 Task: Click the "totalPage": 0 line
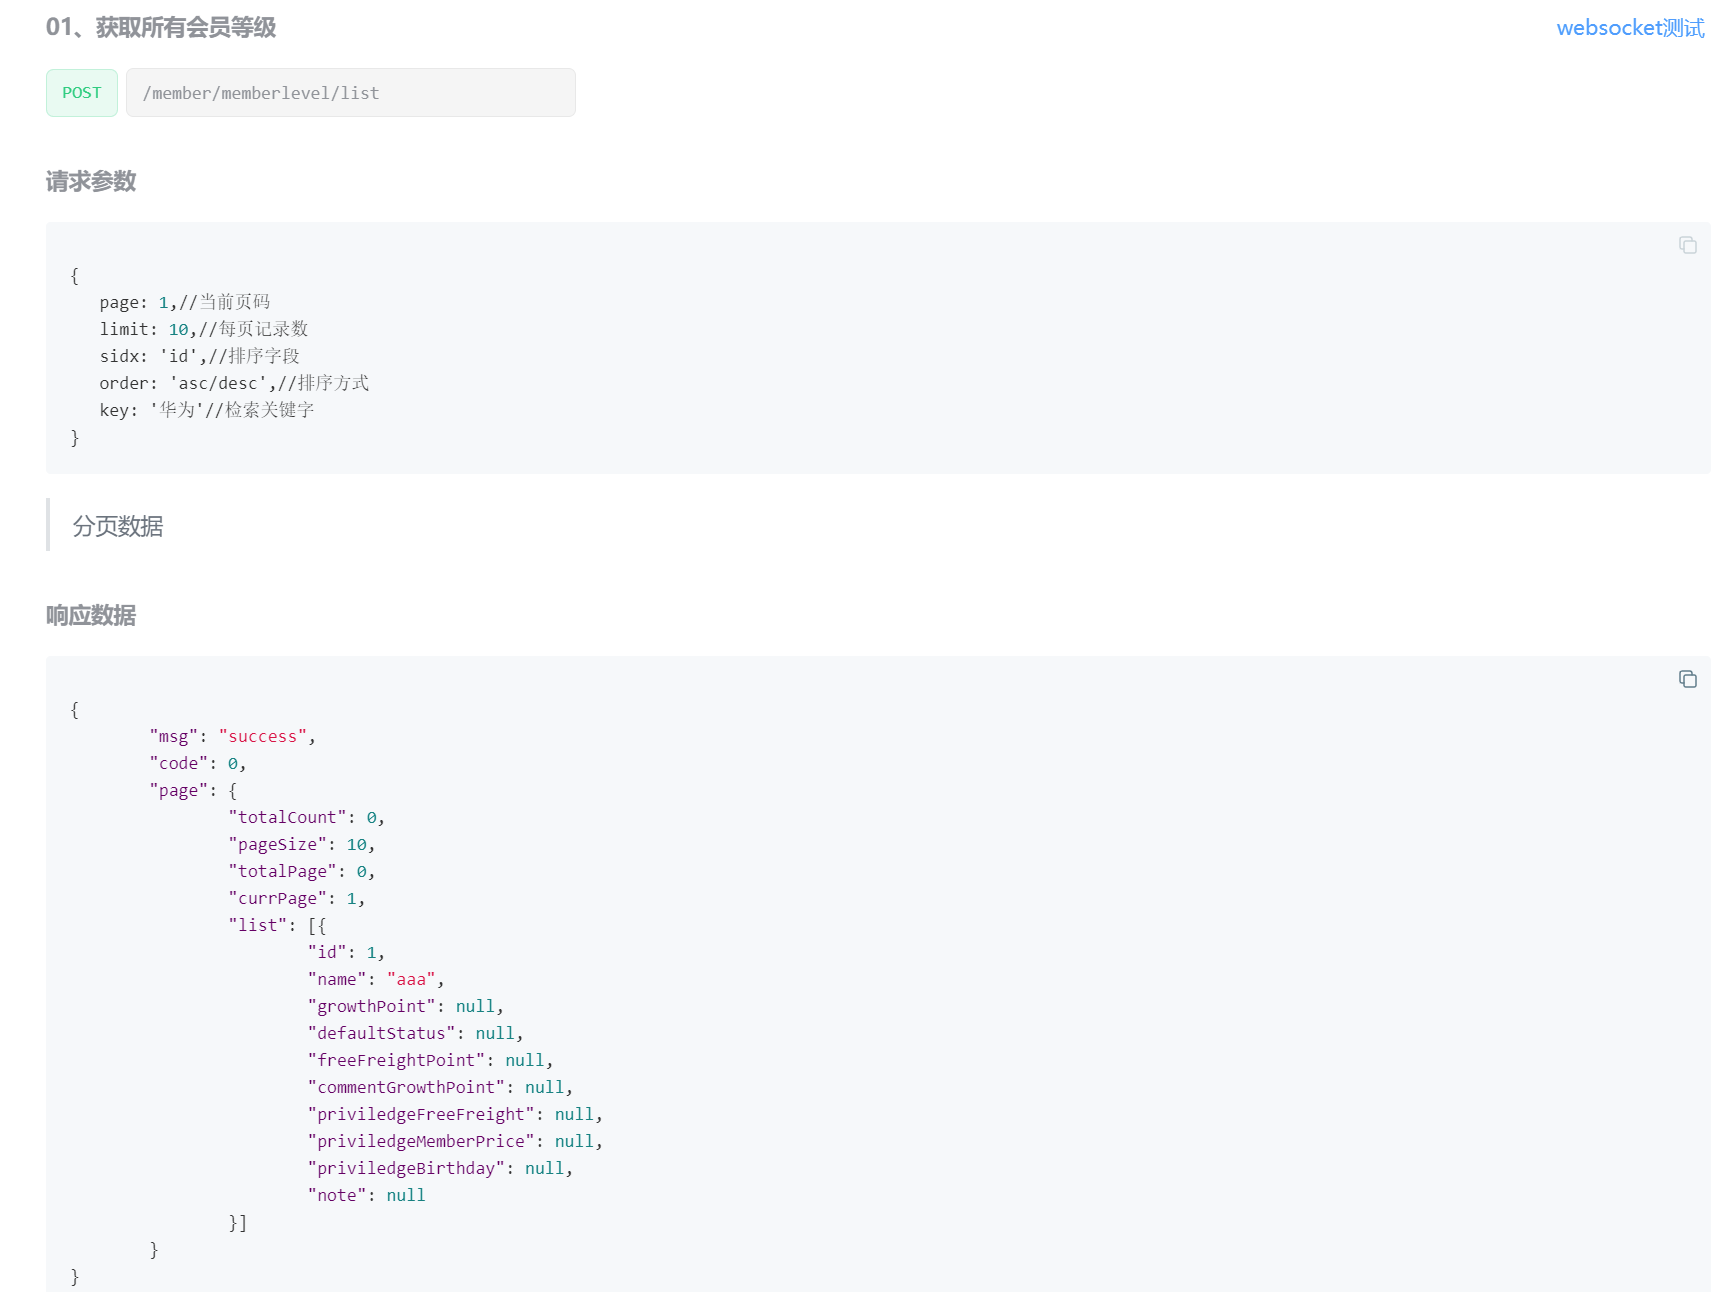point(302,871)
